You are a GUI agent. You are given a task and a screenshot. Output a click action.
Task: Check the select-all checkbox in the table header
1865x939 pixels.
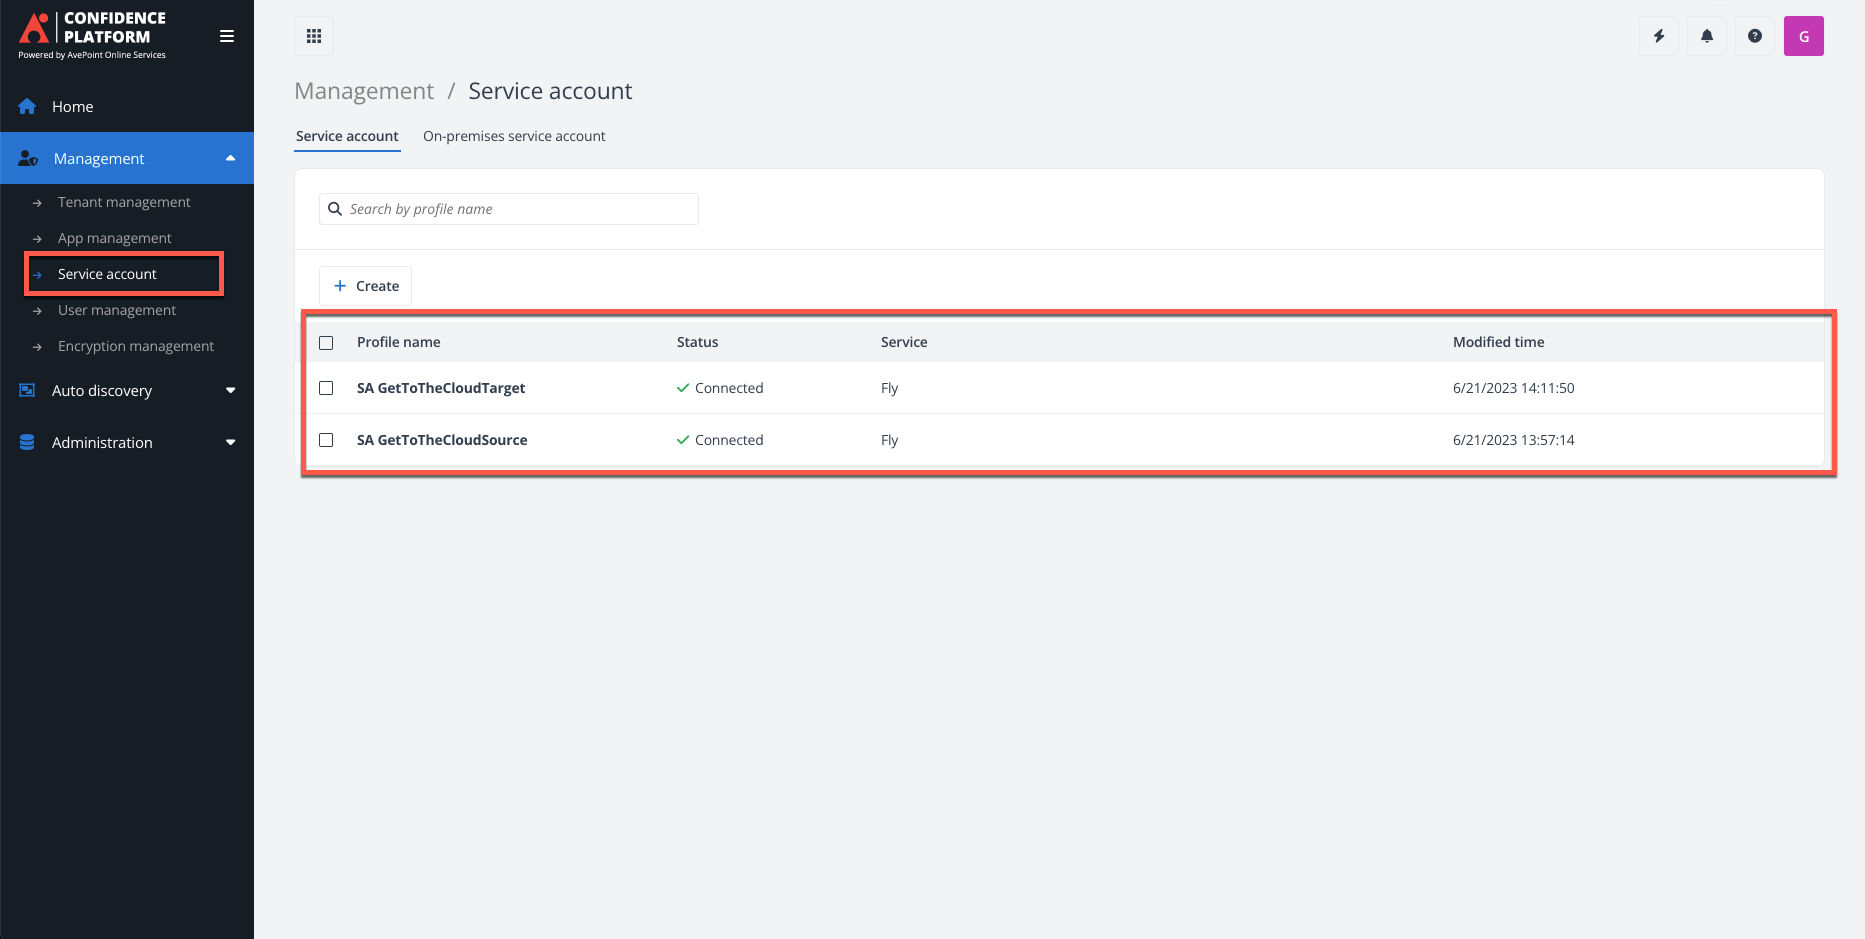(x=326, y=342)
